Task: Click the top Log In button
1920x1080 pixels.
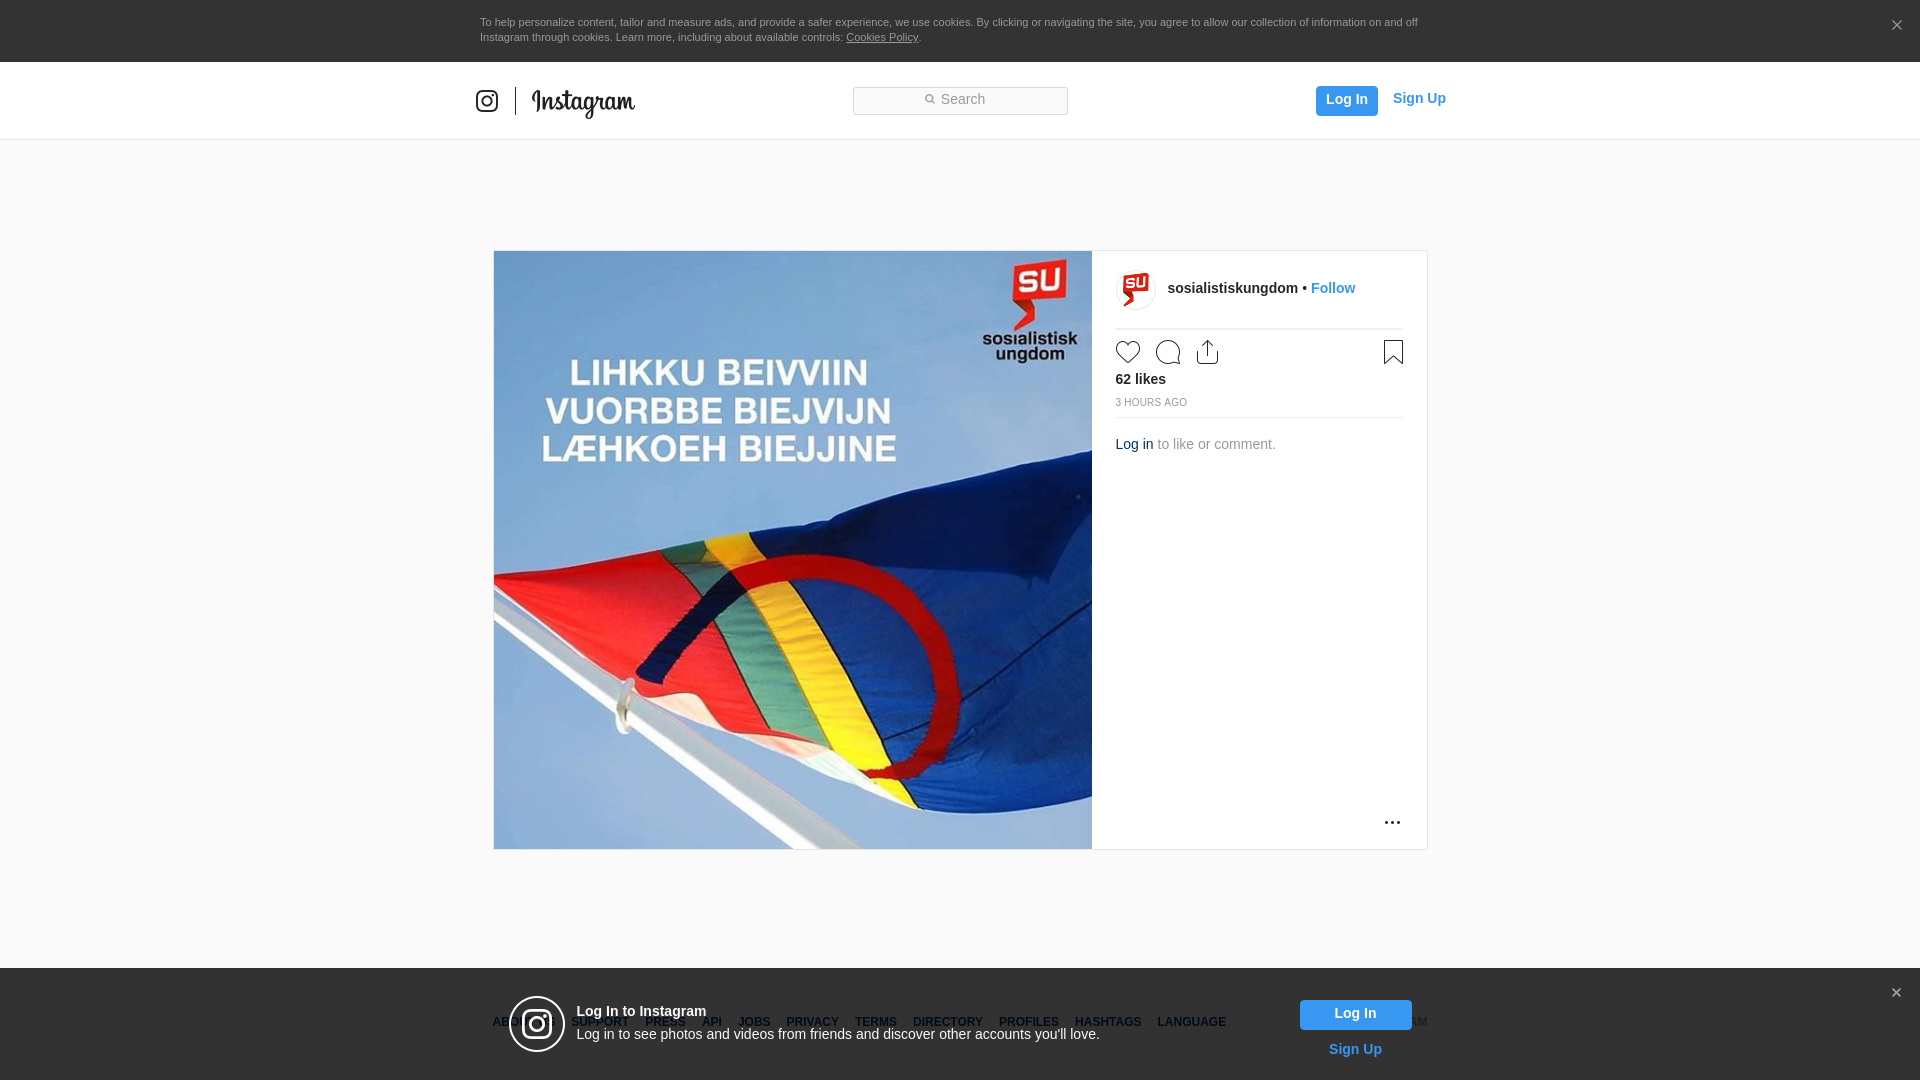Action: point(1346,100)
